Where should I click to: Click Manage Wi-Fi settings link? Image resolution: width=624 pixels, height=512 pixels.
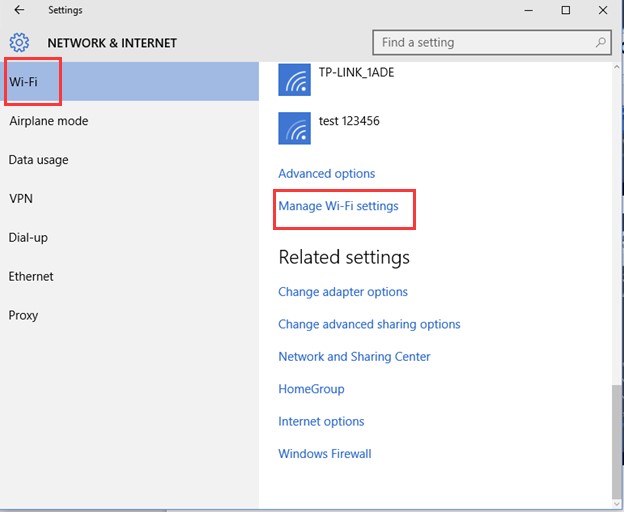click(338, 206)
